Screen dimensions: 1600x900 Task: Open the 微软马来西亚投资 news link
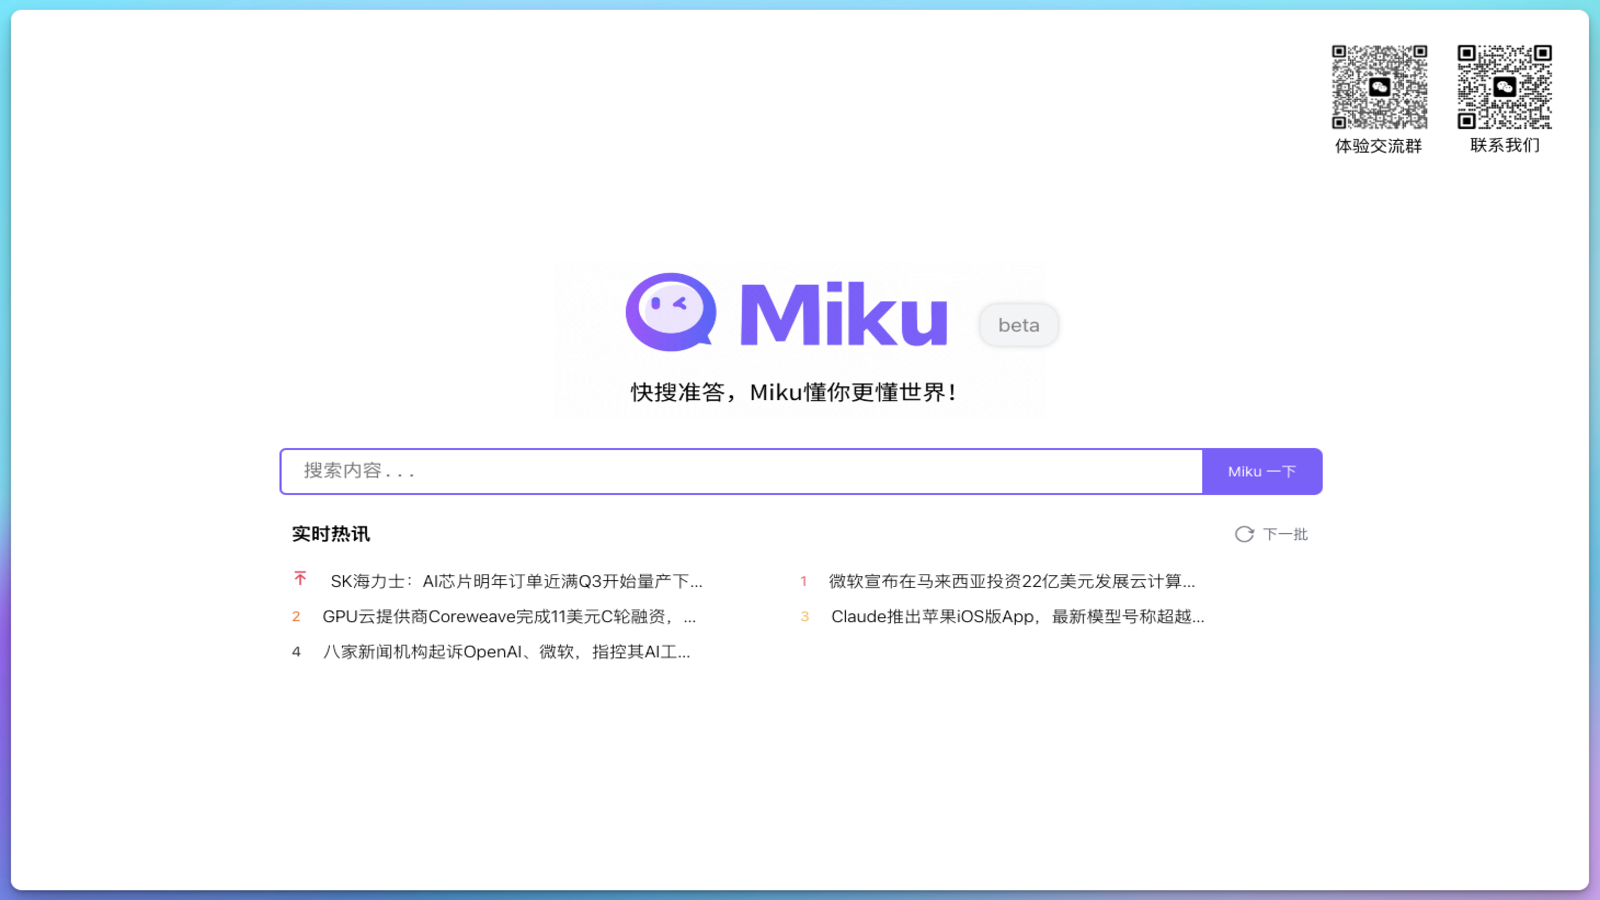[1011, 580]
